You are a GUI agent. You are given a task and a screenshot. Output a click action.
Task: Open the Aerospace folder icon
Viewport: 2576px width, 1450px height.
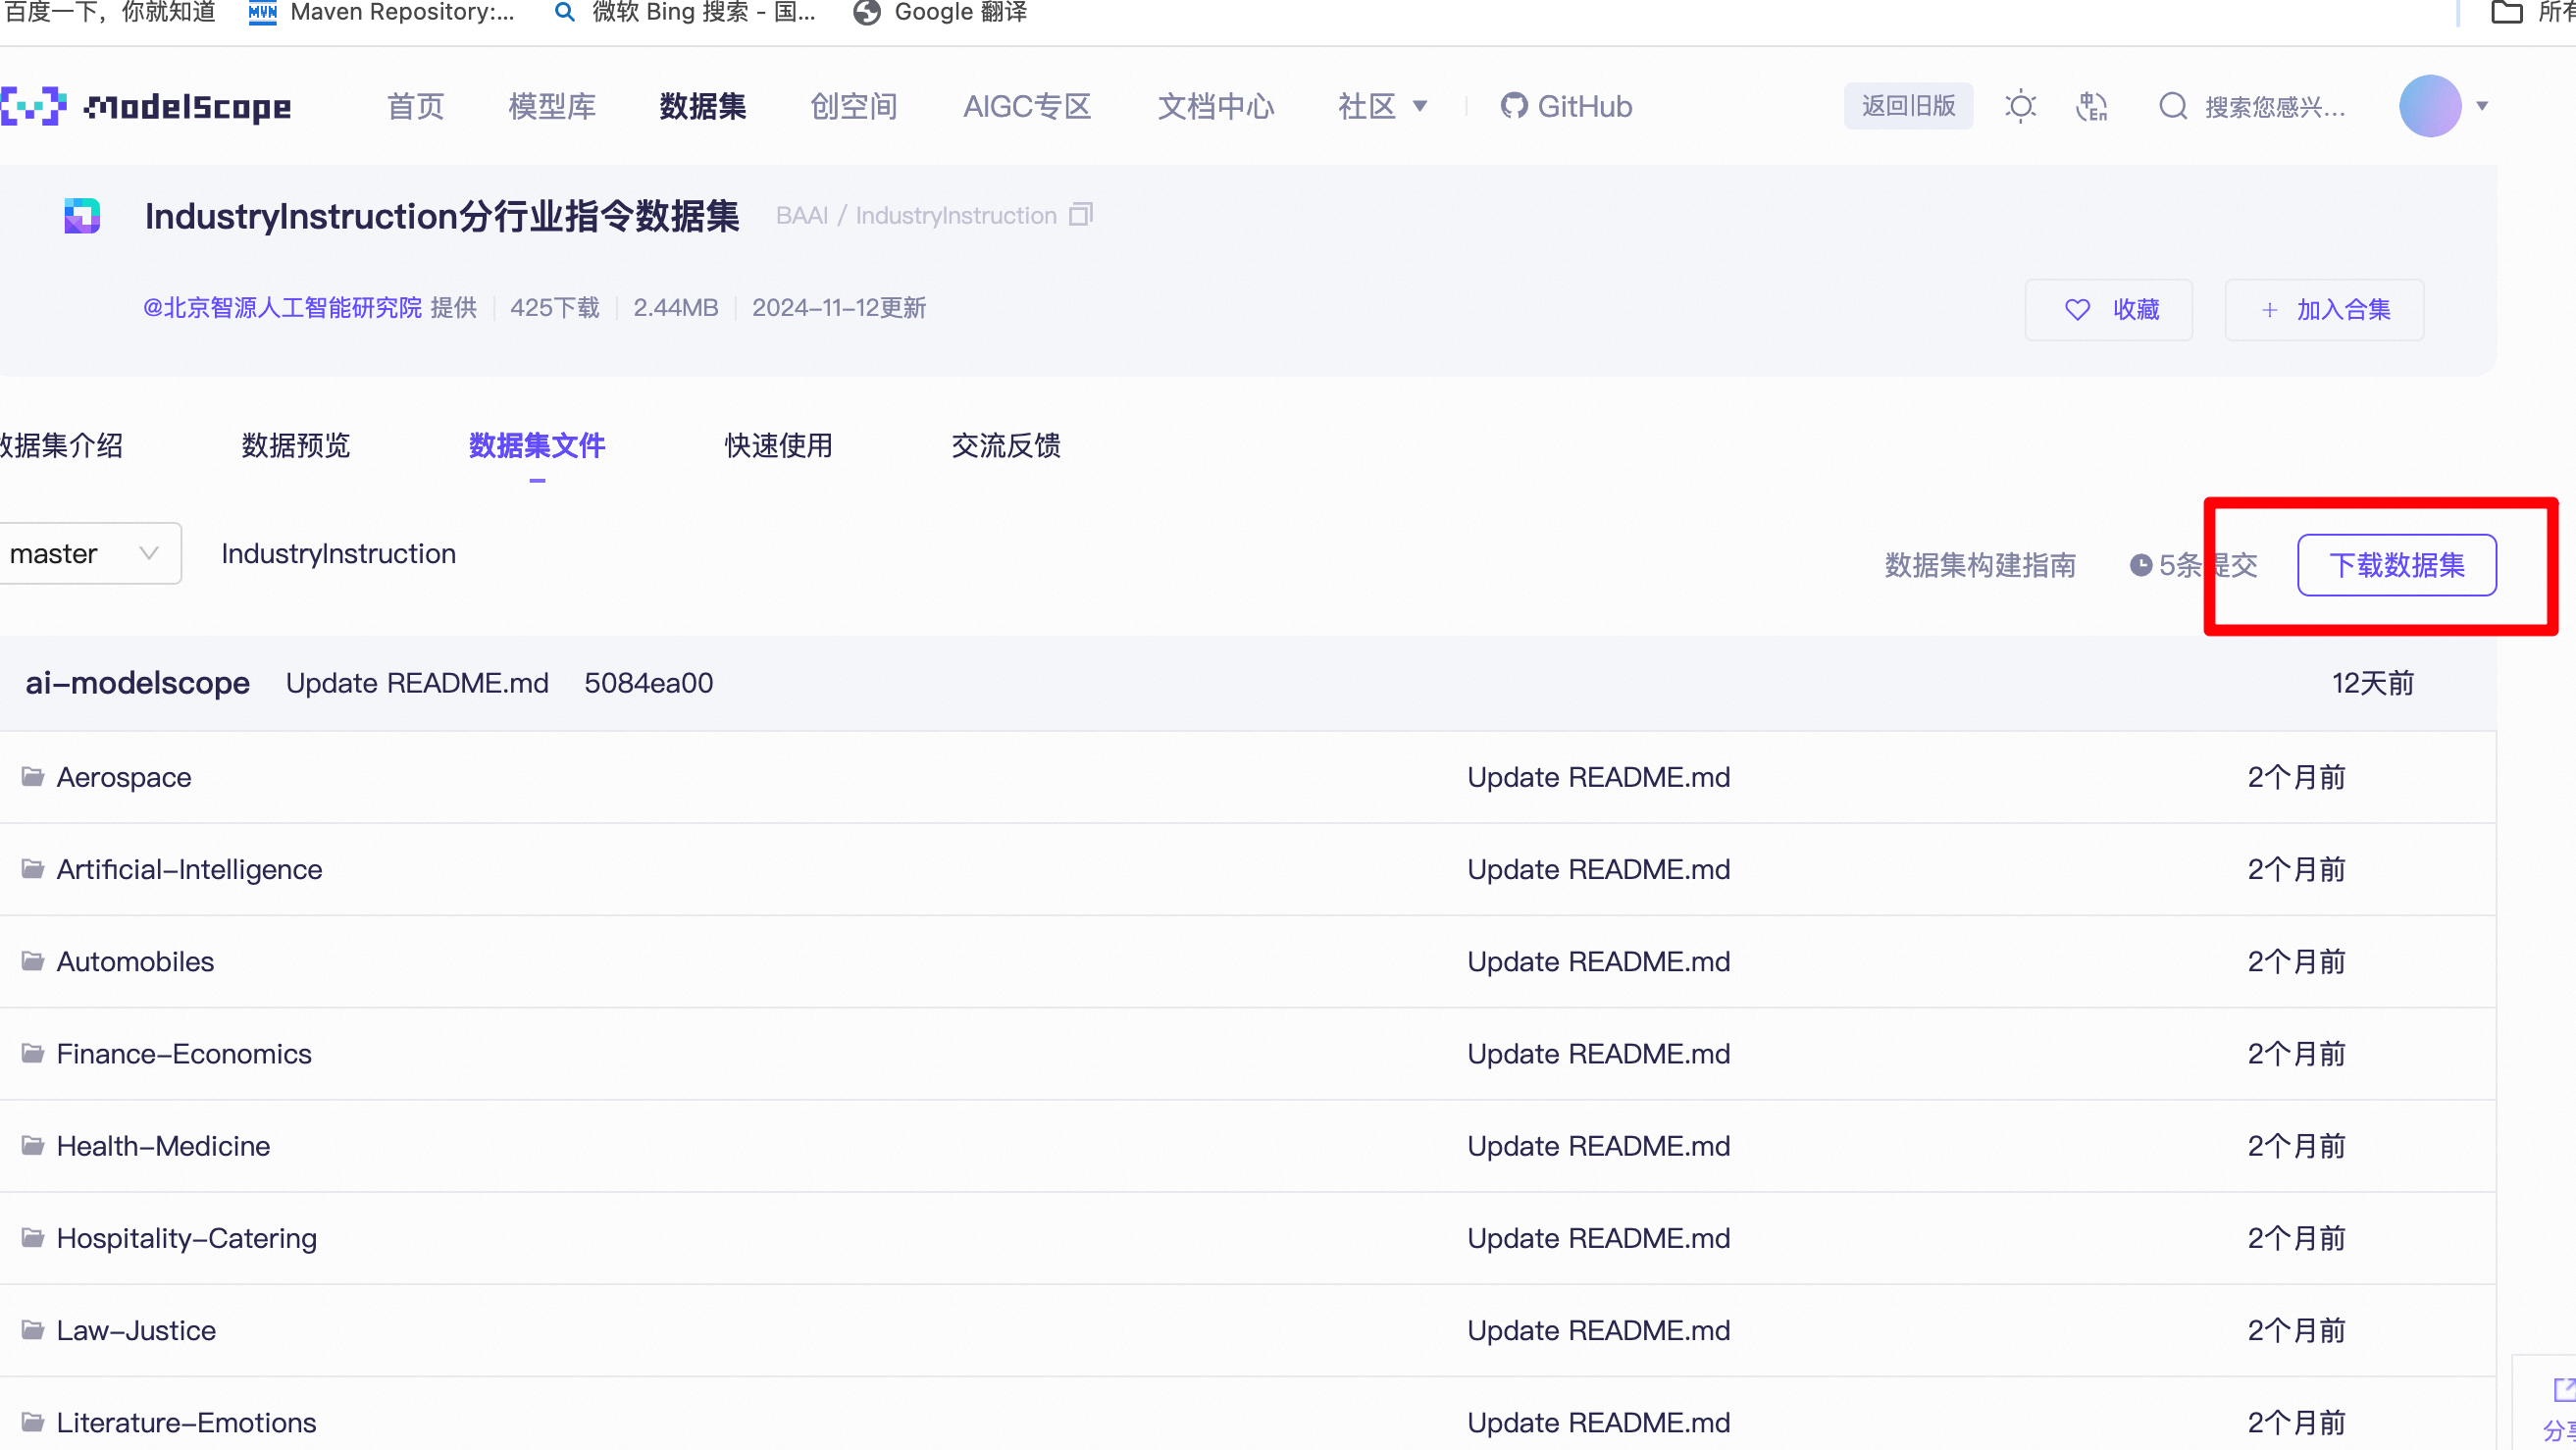click(33, 777)
